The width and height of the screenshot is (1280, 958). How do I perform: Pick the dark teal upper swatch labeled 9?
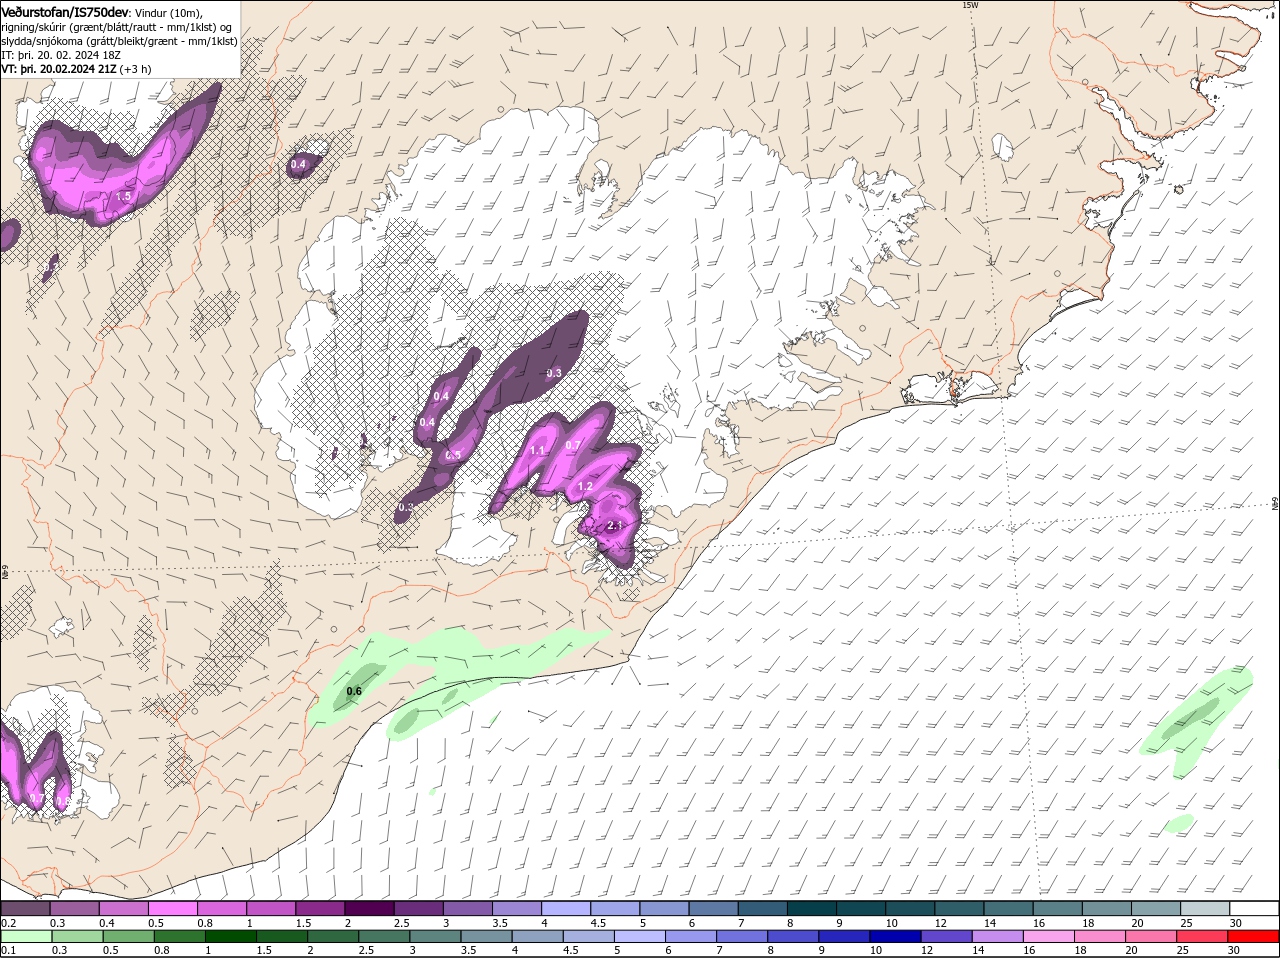click(x=862, y=908)
